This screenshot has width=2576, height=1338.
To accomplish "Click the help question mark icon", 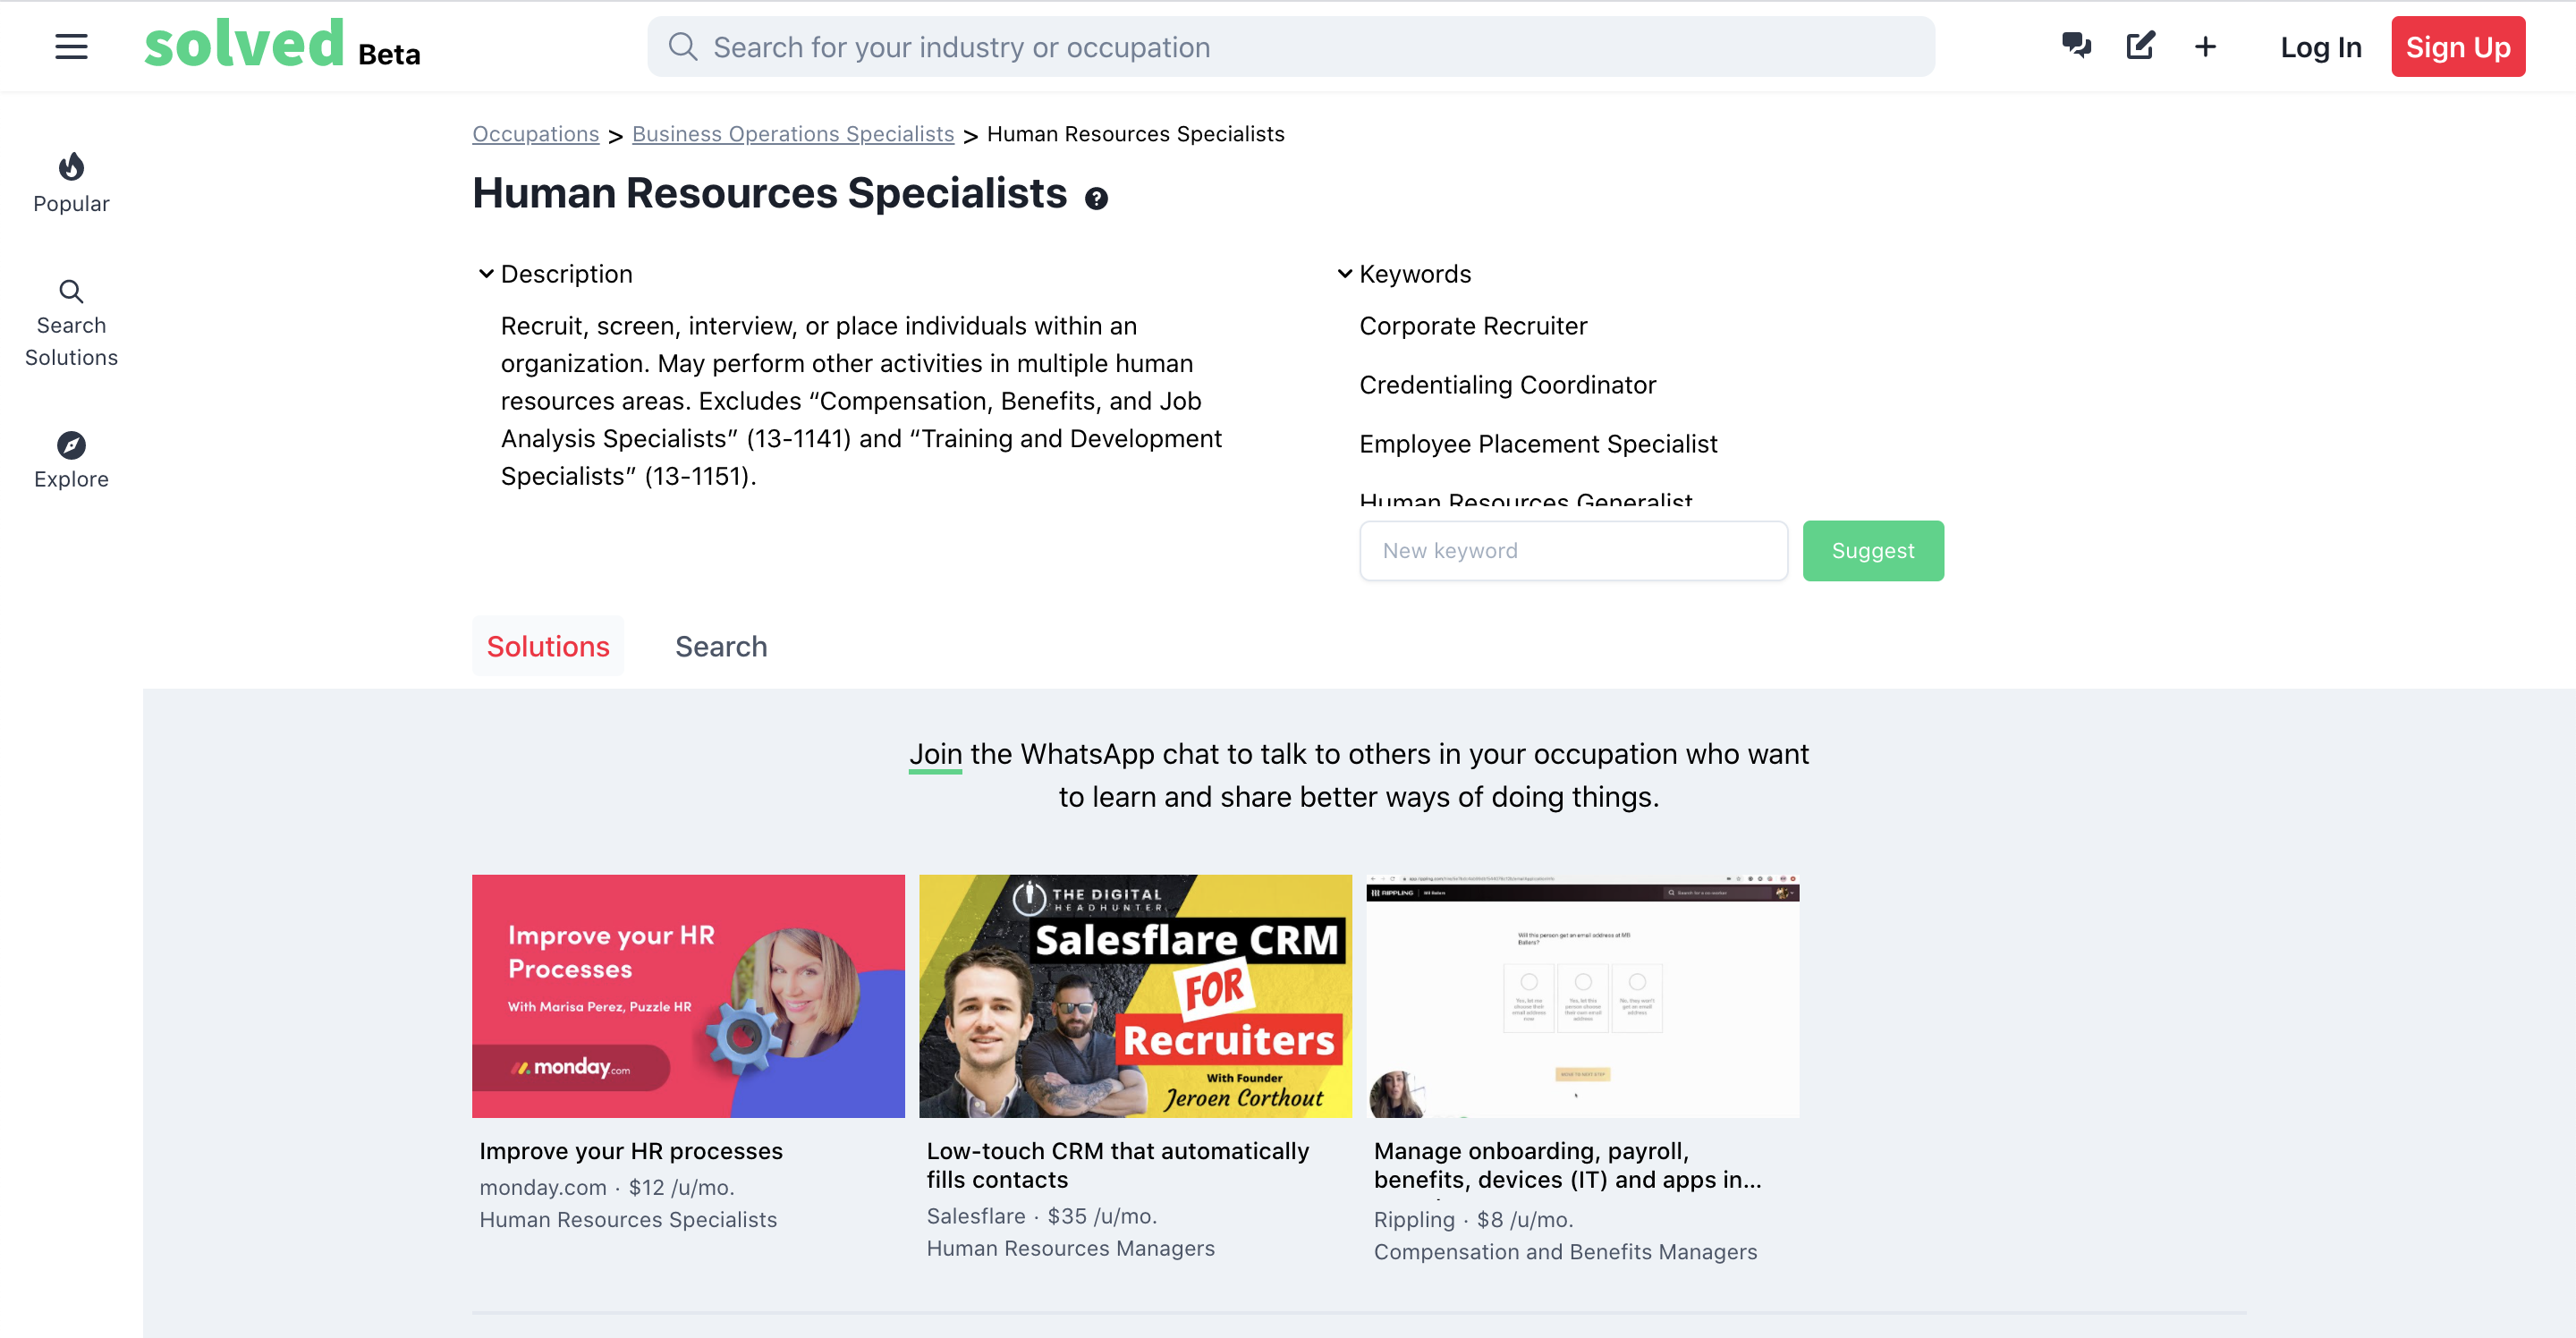I will coord(1096,198).
